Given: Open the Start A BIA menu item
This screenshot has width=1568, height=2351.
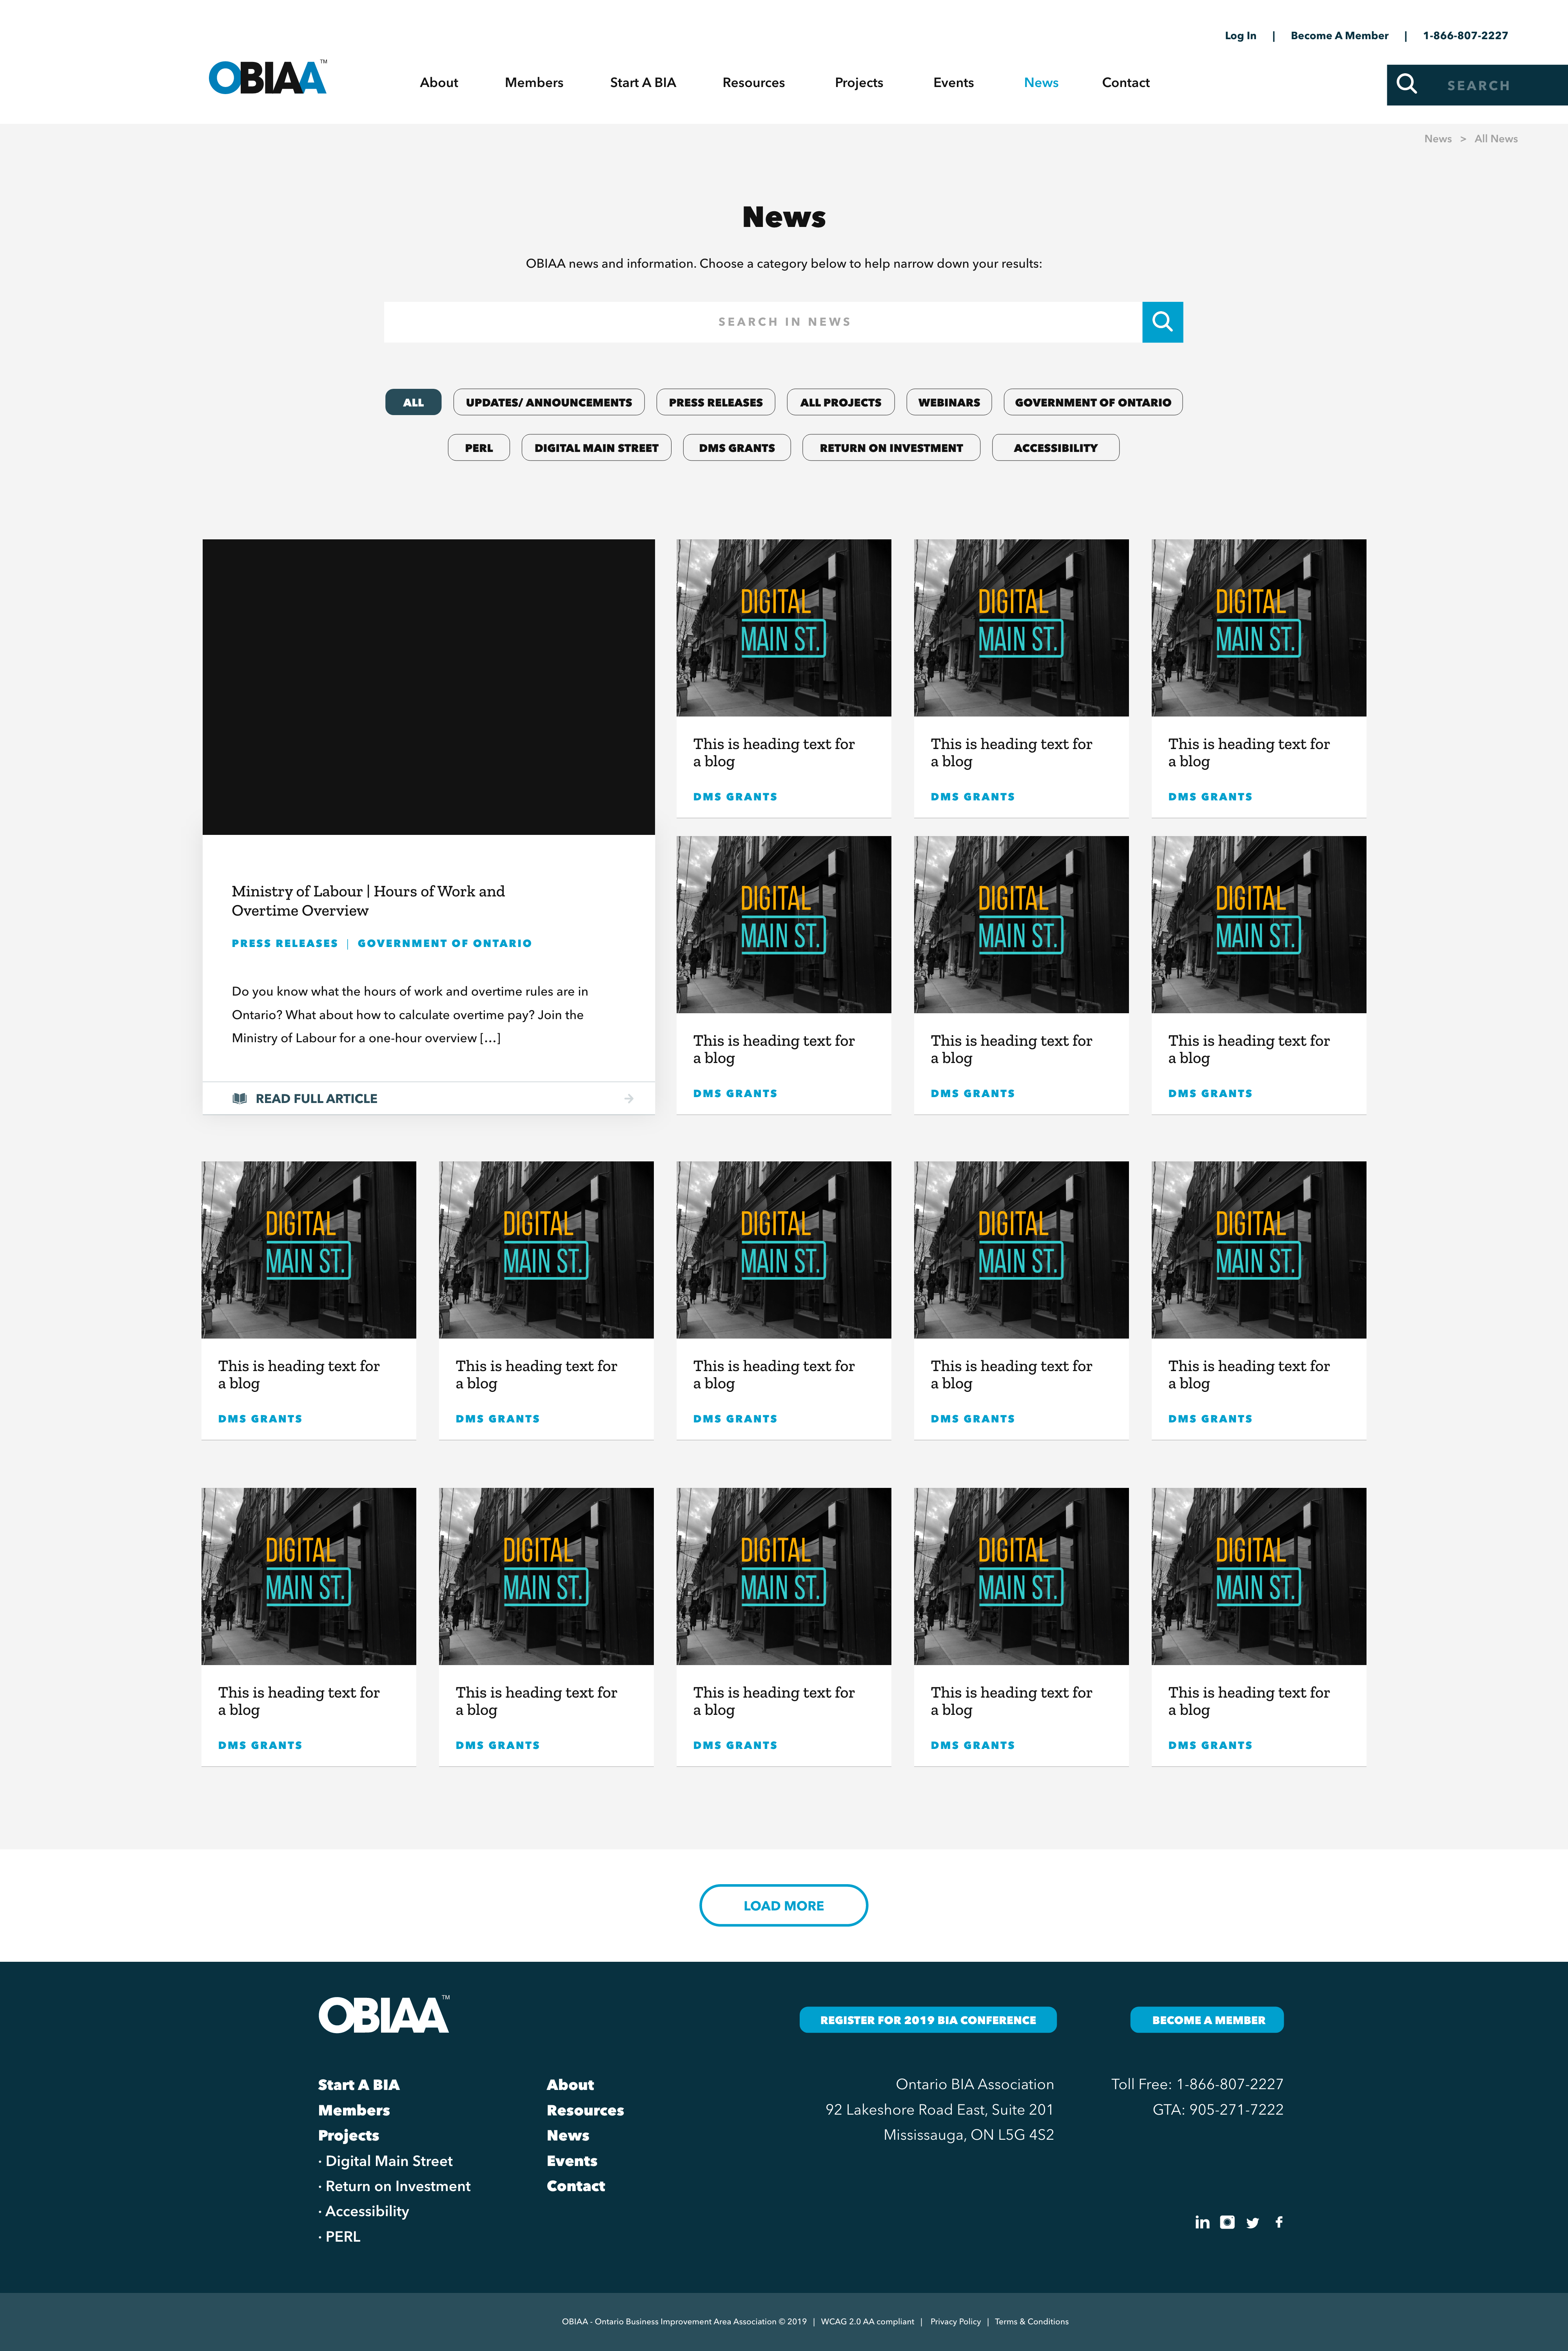Looking at the screenshot, I should pyautogui.click(x=643, y=83).
